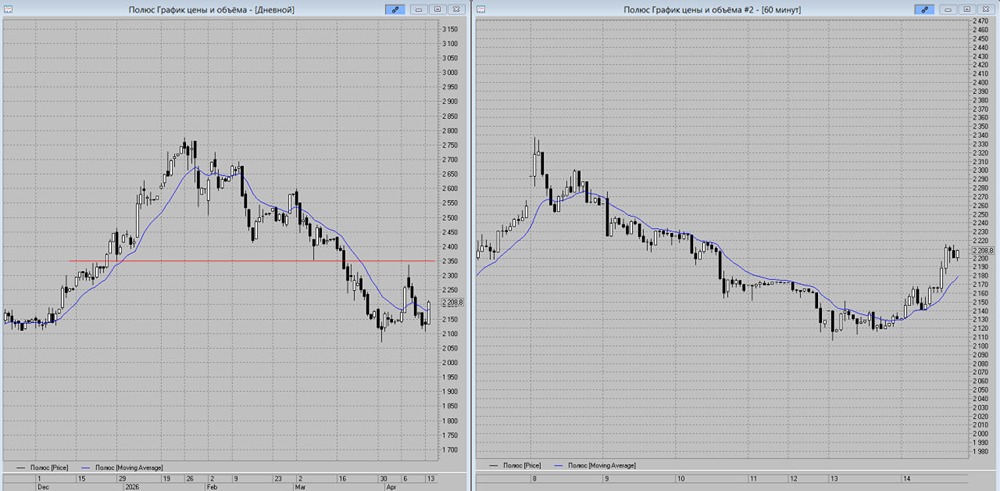Image resolution: width=1000 pixels, height=491 pixels.
Task: Click the Mar month label on the daily time axis
Action: point(300,486)
